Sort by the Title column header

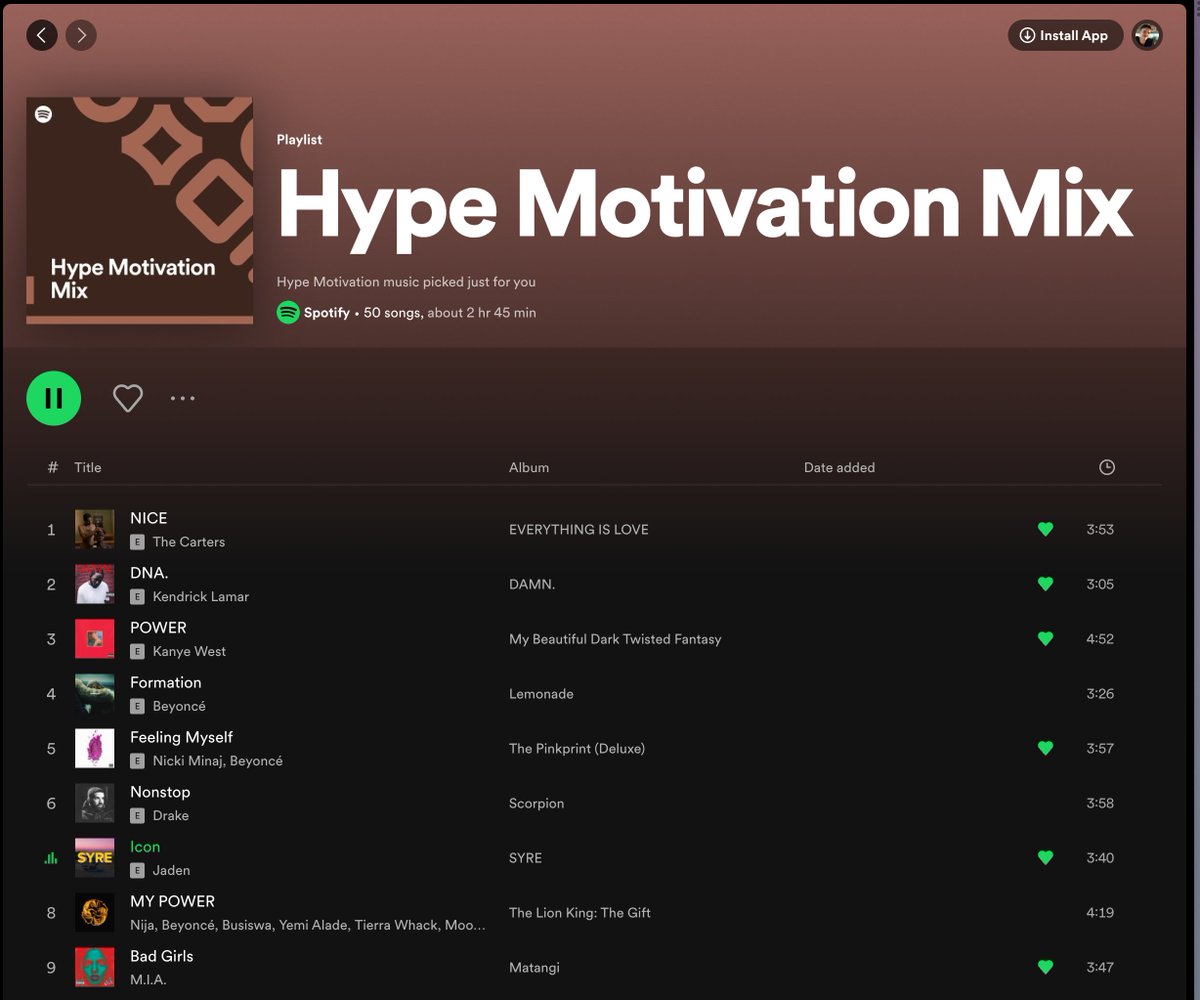(x=88, y=467)
